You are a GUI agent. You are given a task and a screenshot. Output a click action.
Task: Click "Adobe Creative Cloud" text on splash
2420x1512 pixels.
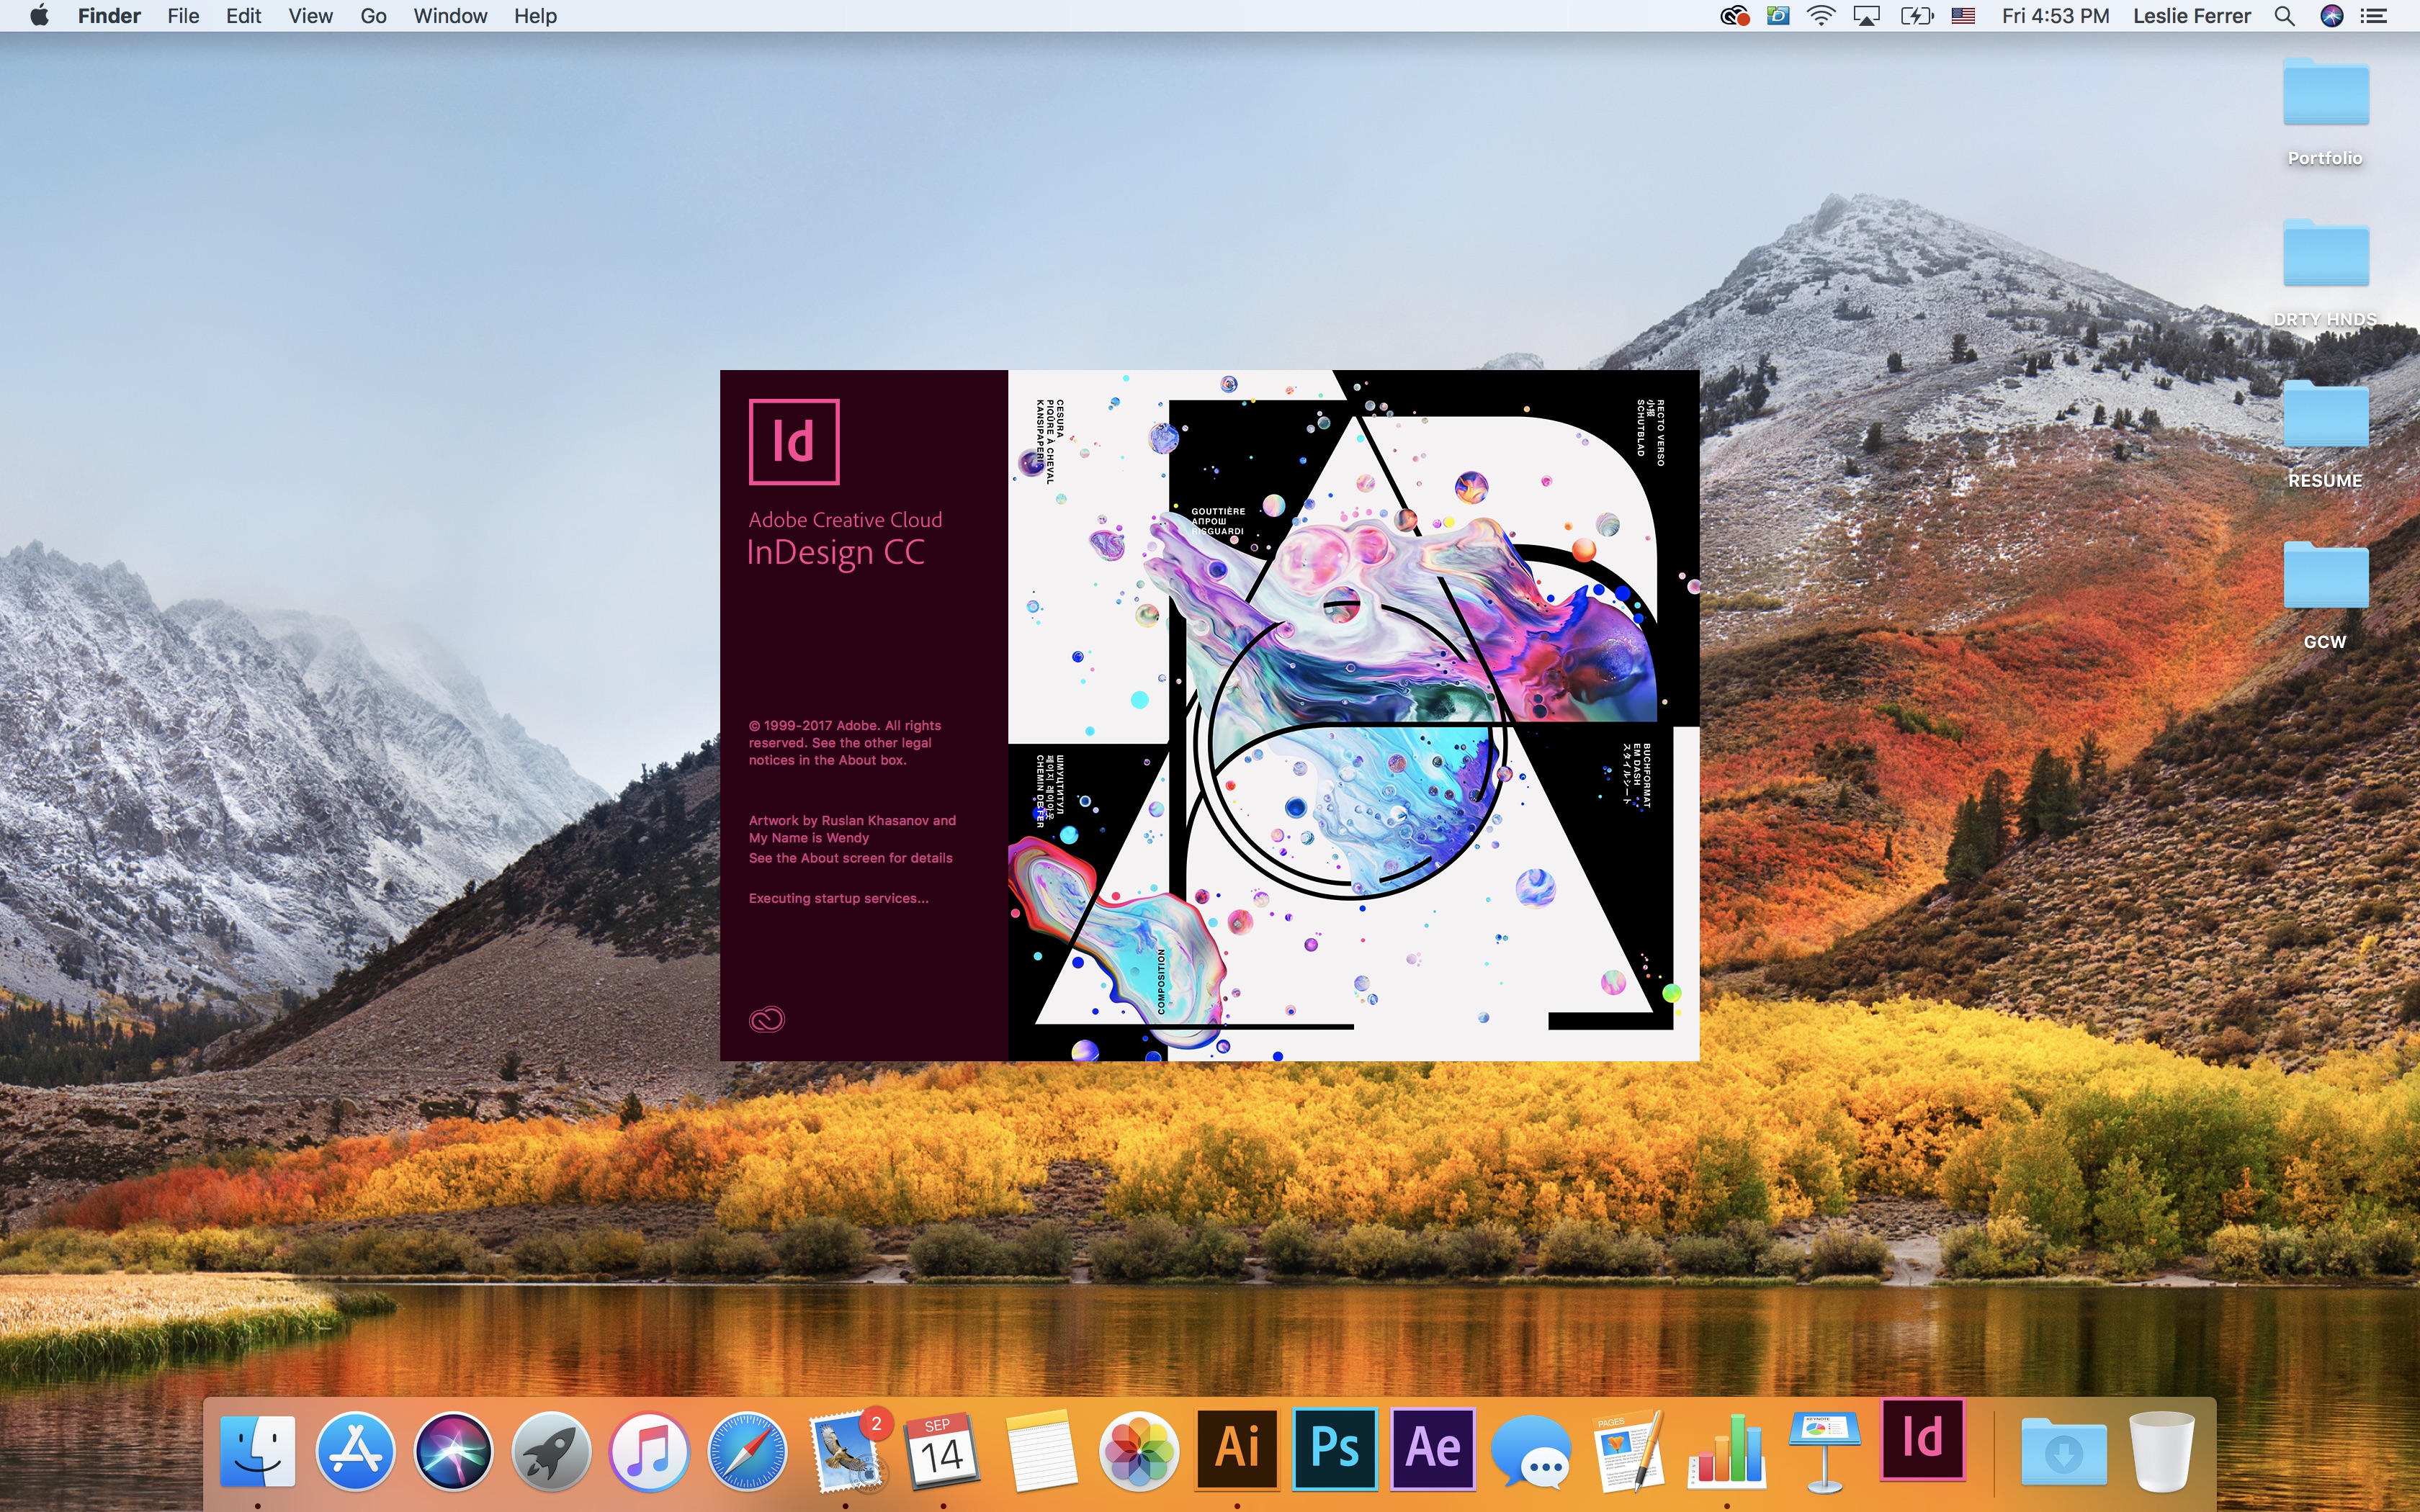click(845, 520)
